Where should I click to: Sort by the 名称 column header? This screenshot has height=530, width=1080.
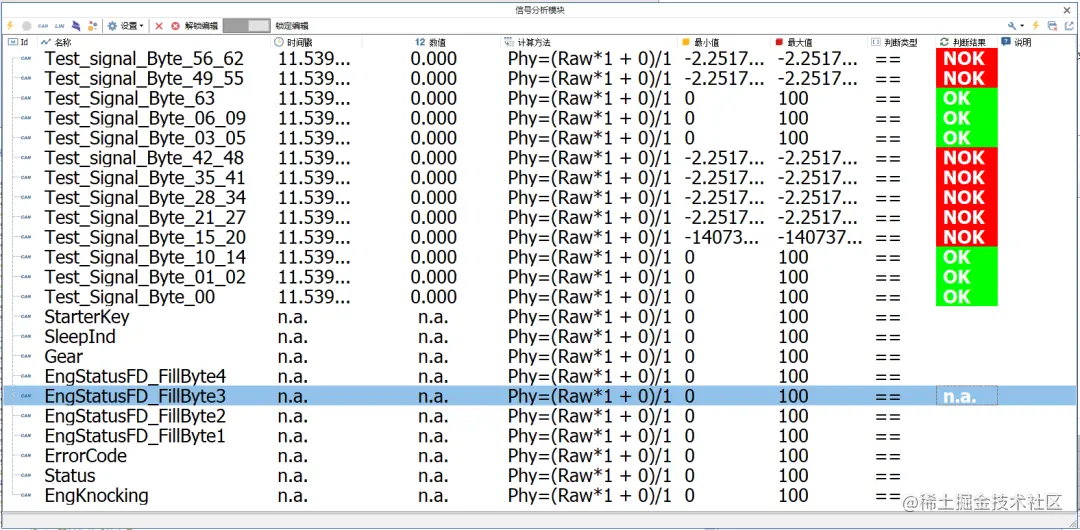click(x=155, y=42)
